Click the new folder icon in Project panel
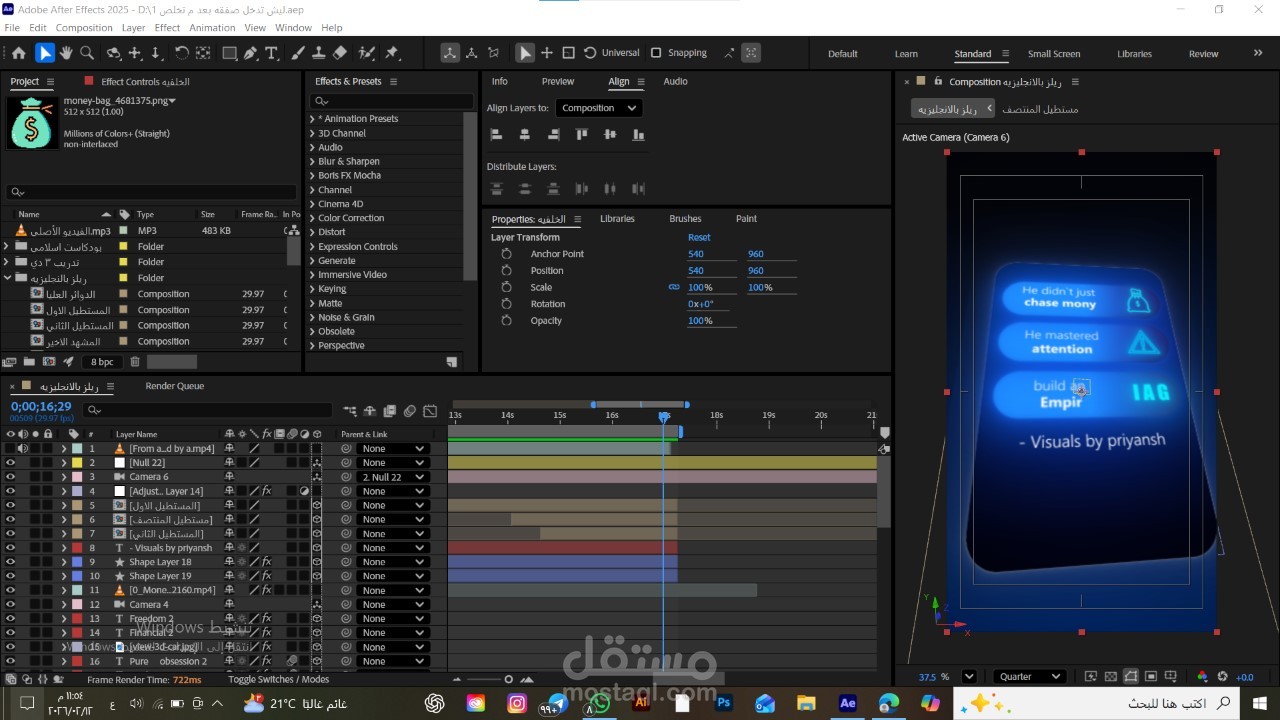 [x=29, y=362]
